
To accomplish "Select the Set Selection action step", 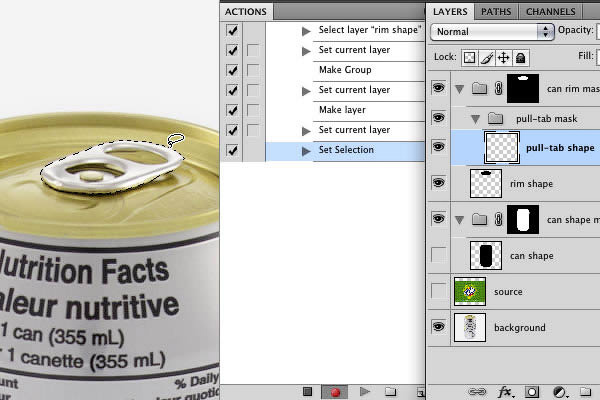I will pyautogui.click(x=345, y=150).
